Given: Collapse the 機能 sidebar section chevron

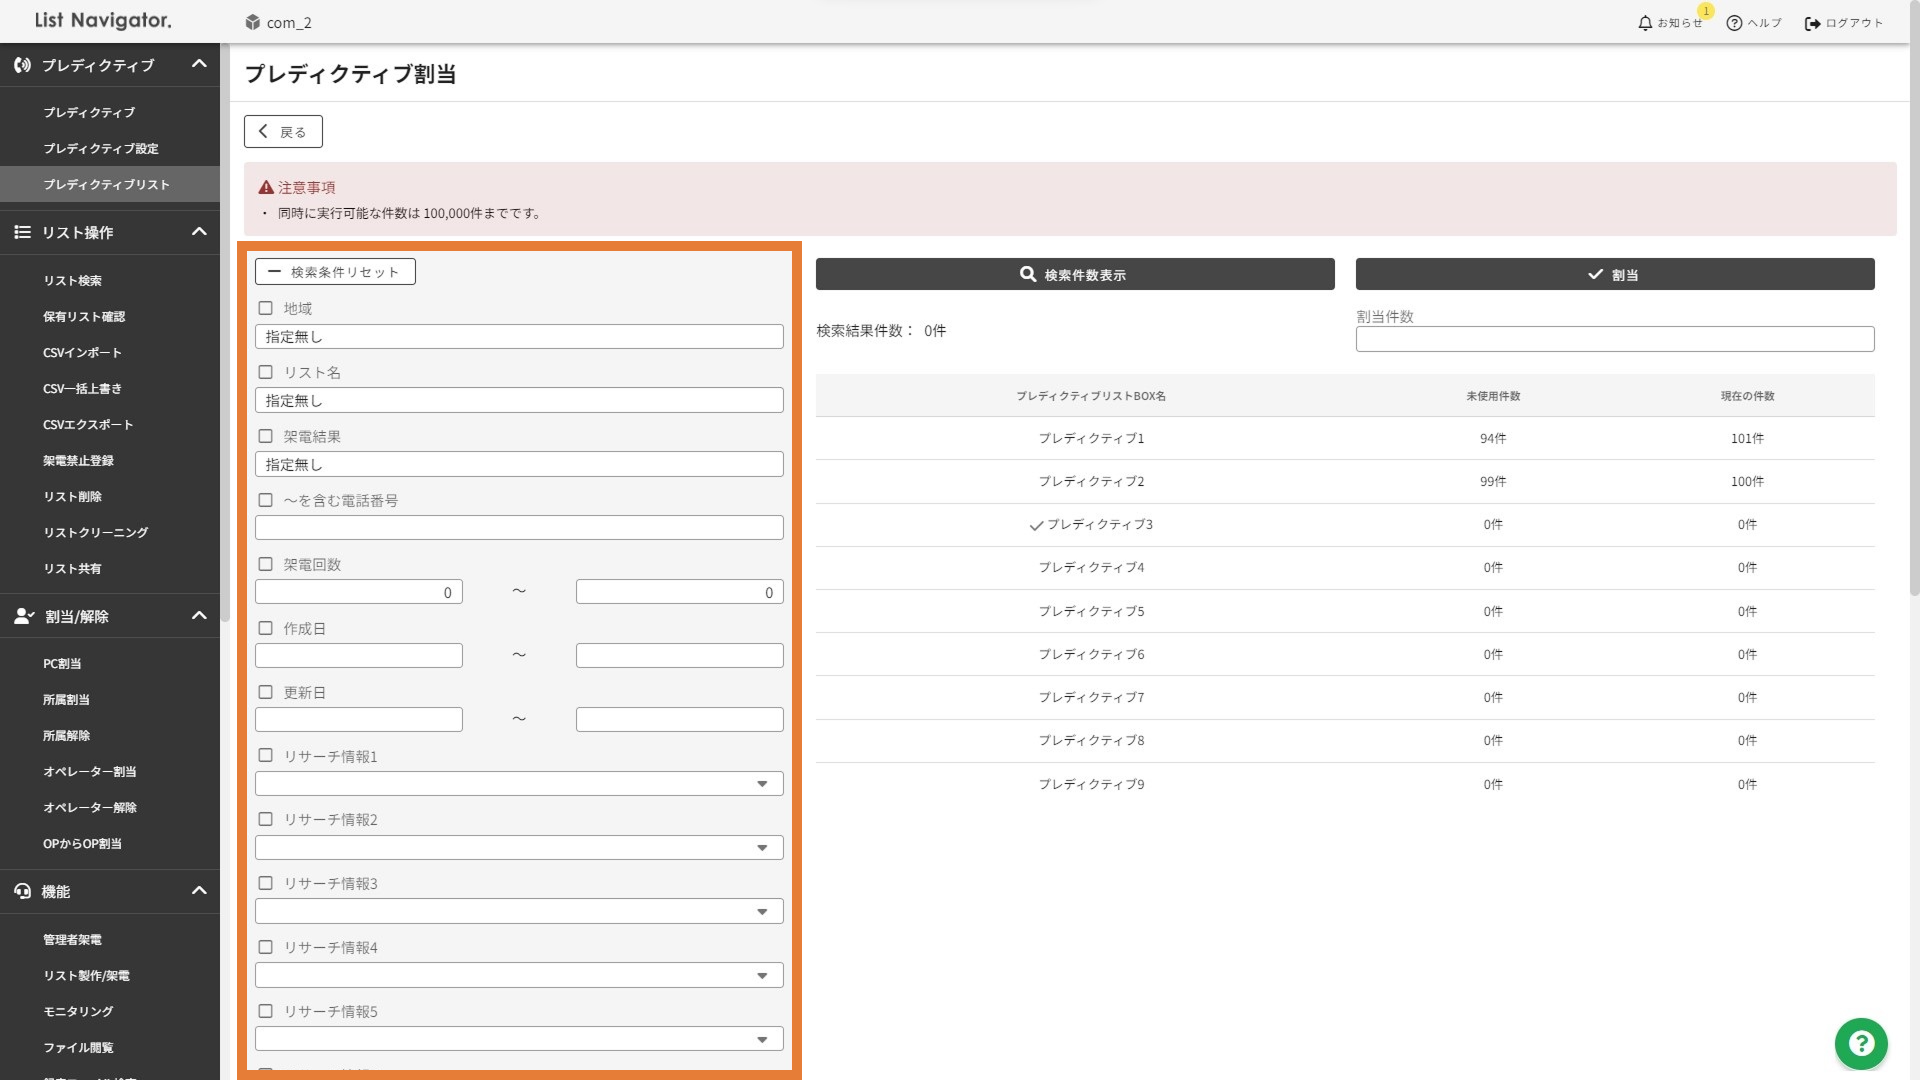Looking at the screenshot, I should tap(199, 891).
